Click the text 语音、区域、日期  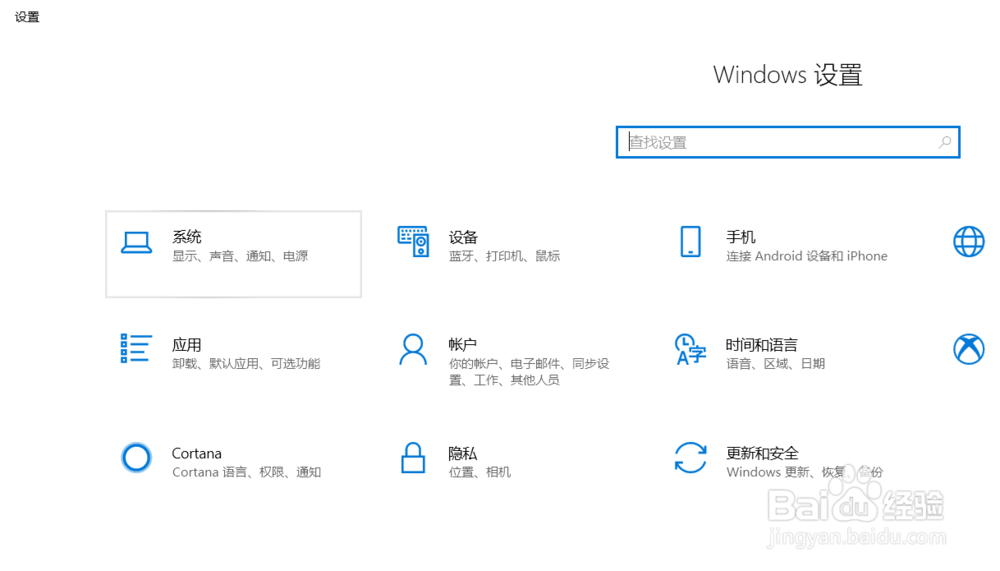776,364
